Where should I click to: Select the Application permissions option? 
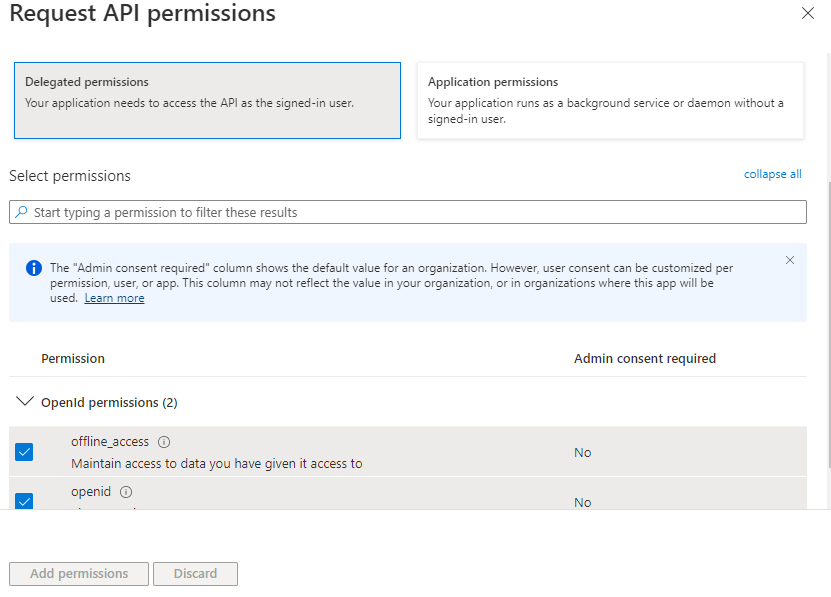(x=610, y=100)
